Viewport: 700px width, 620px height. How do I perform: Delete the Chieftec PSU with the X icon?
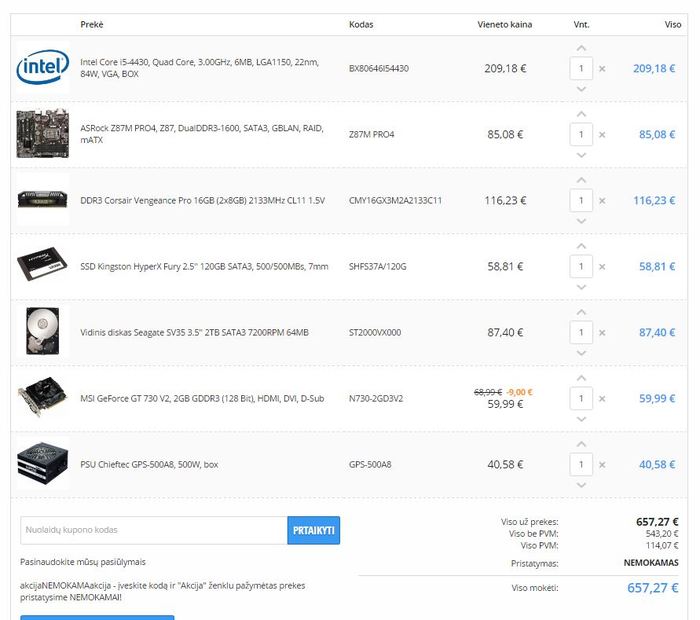point(602,465)
